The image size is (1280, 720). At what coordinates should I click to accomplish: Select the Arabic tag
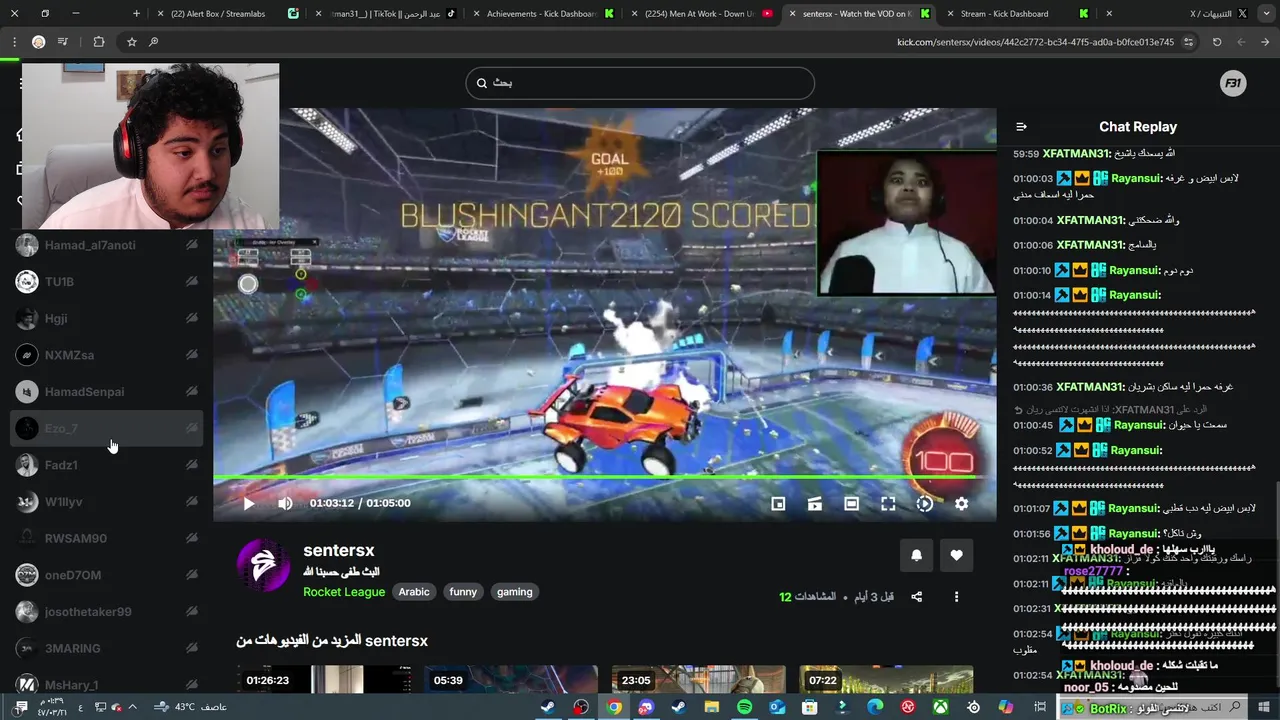[414, 592]
